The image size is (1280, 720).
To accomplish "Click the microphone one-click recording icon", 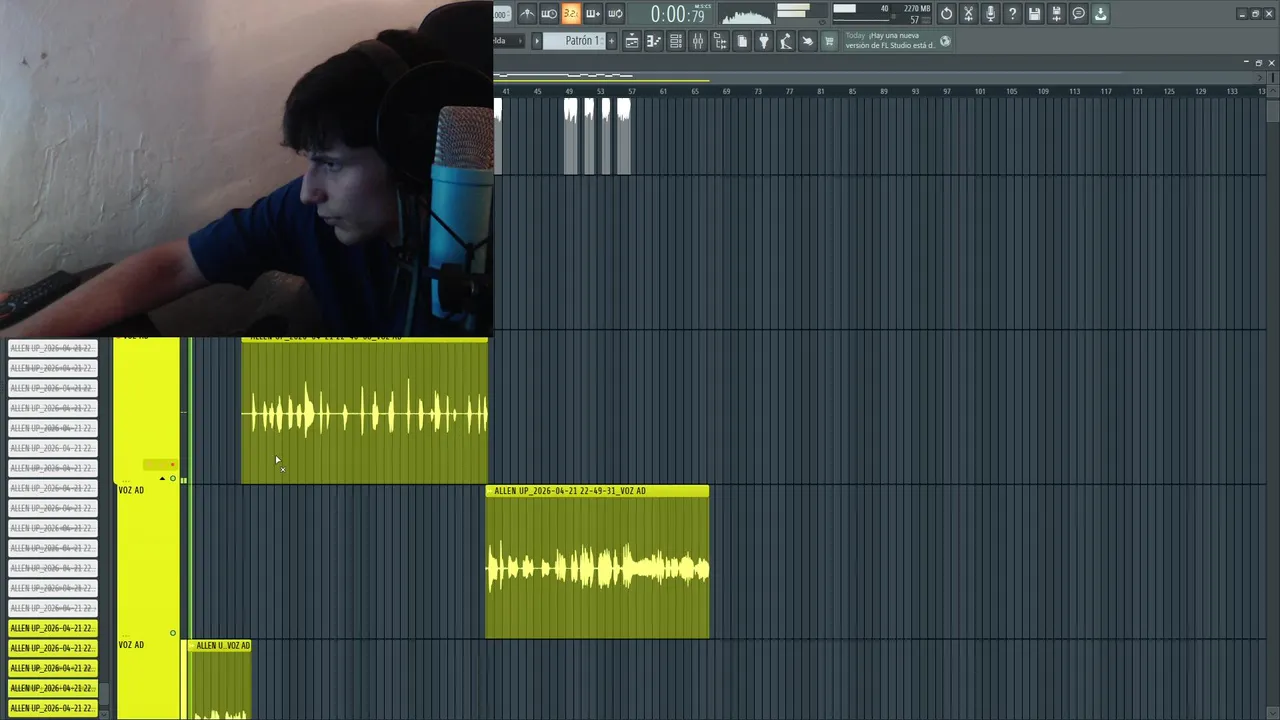I will click(x=990, y=14).
